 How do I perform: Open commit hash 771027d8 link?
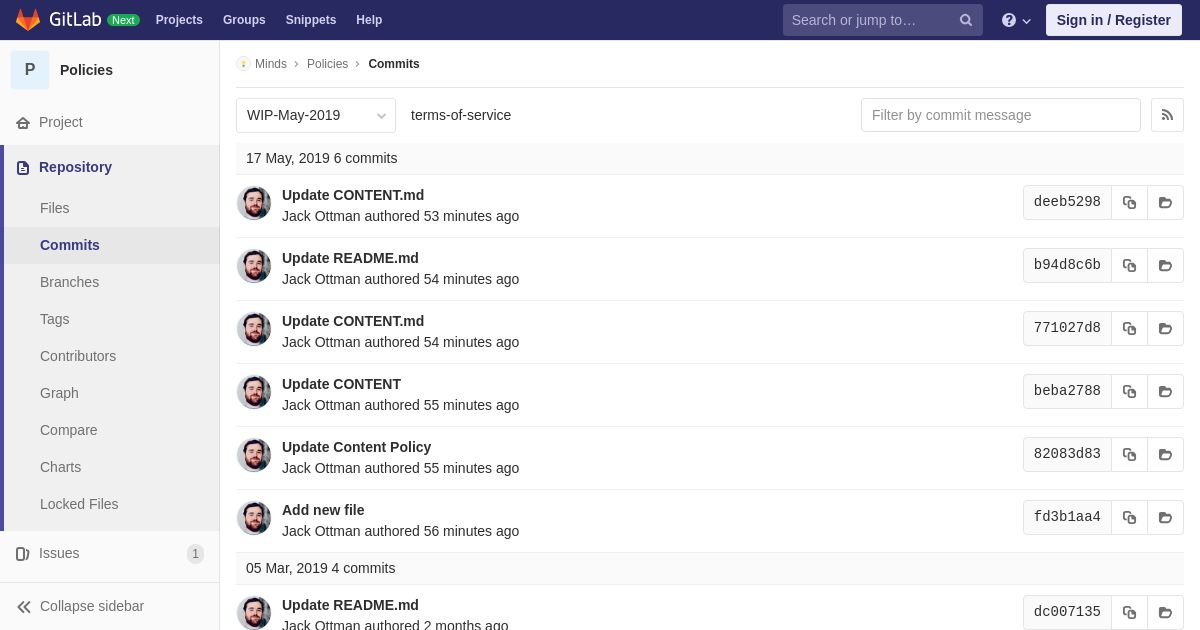[1067, 328]
